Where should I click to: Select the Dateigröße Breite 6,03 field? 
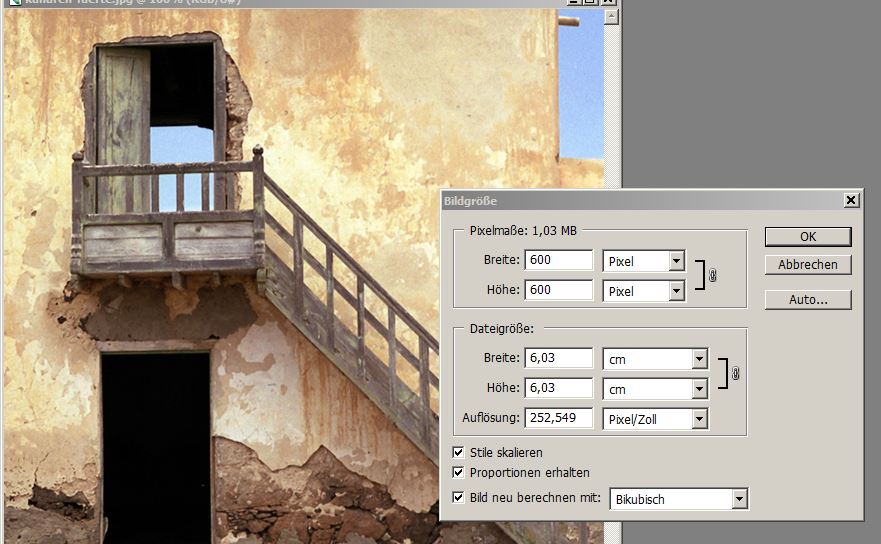pyautogui.click(x=558, y=359)
